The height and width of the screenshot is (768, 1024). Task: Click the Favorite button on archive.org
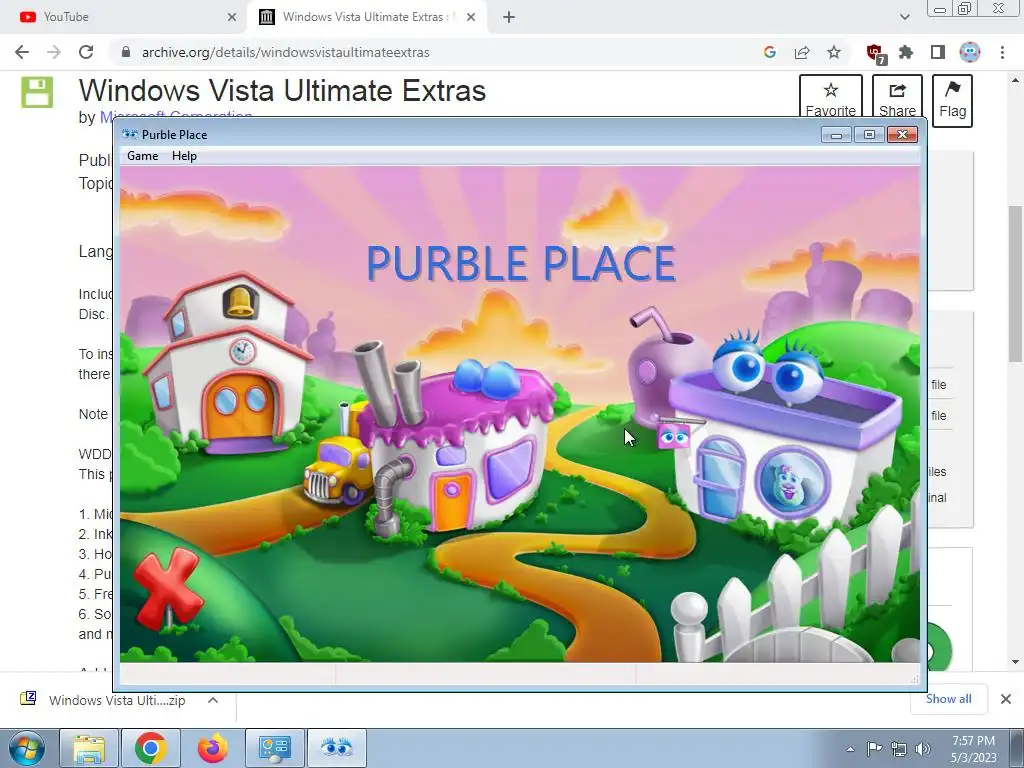tap(831, 100)
